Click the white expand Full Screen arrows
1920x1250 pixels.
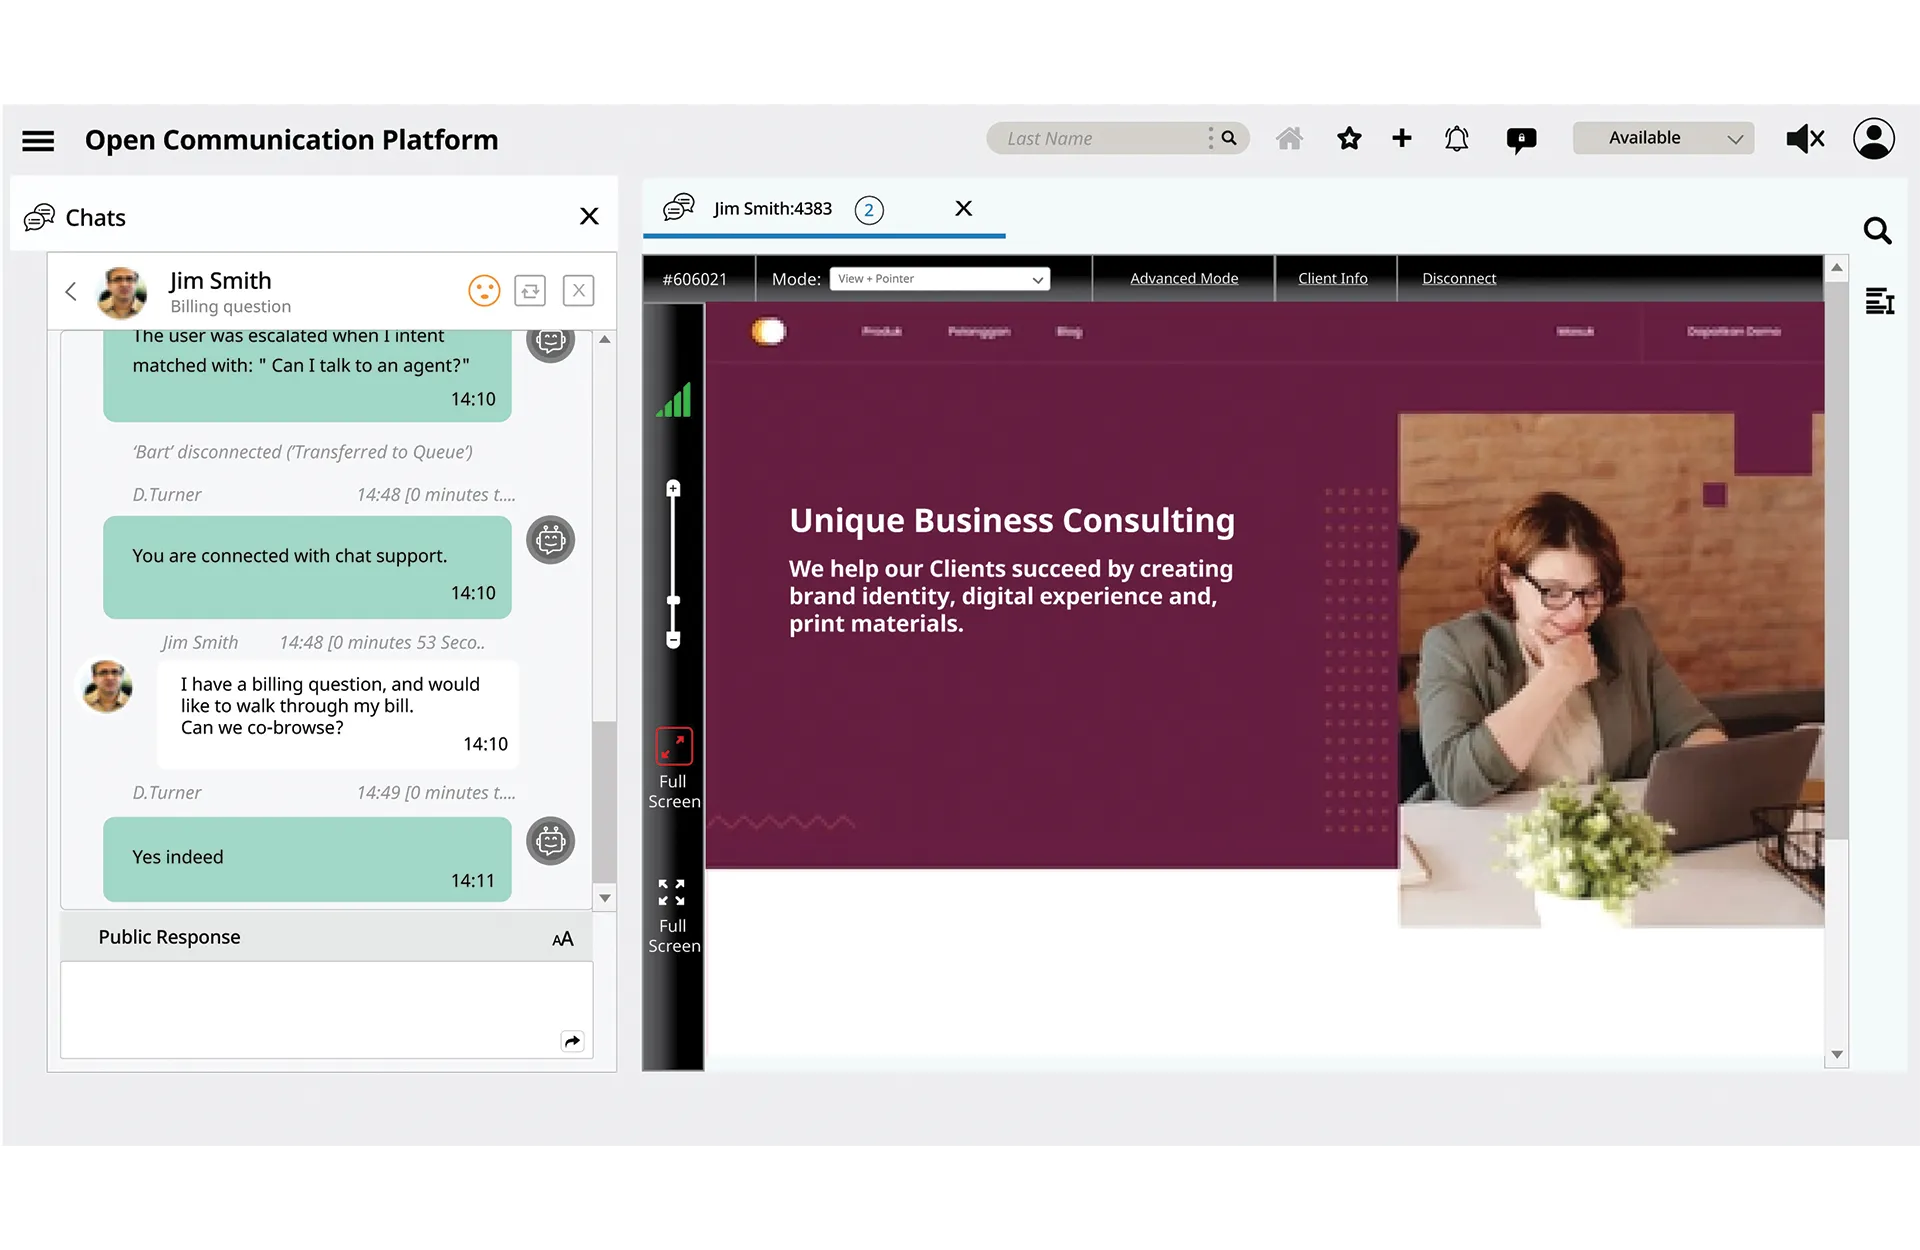672,892
